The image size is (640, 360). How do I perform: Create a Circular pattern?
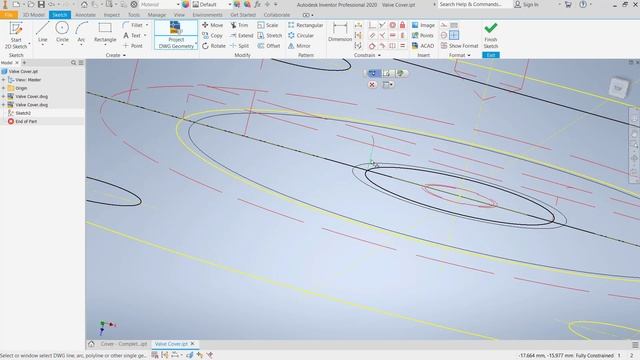click(301, 36)
